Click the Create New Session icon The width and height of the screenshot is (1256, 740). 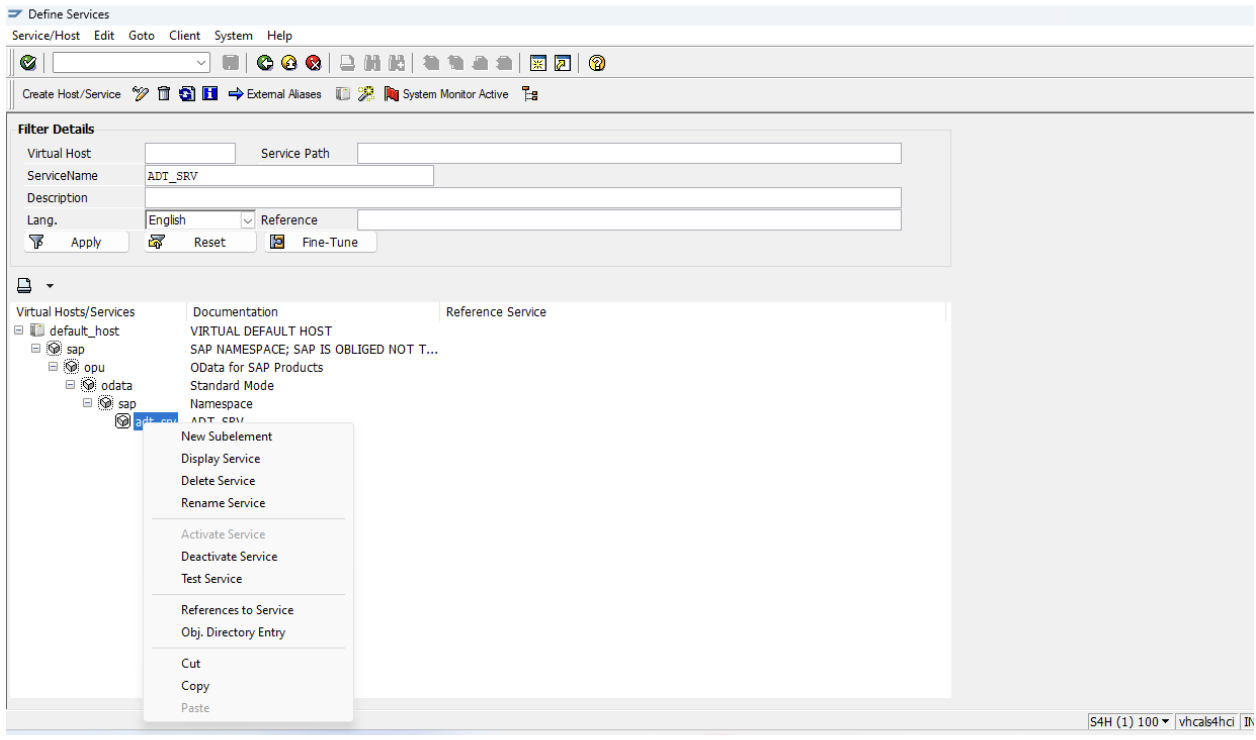[538, 63]
